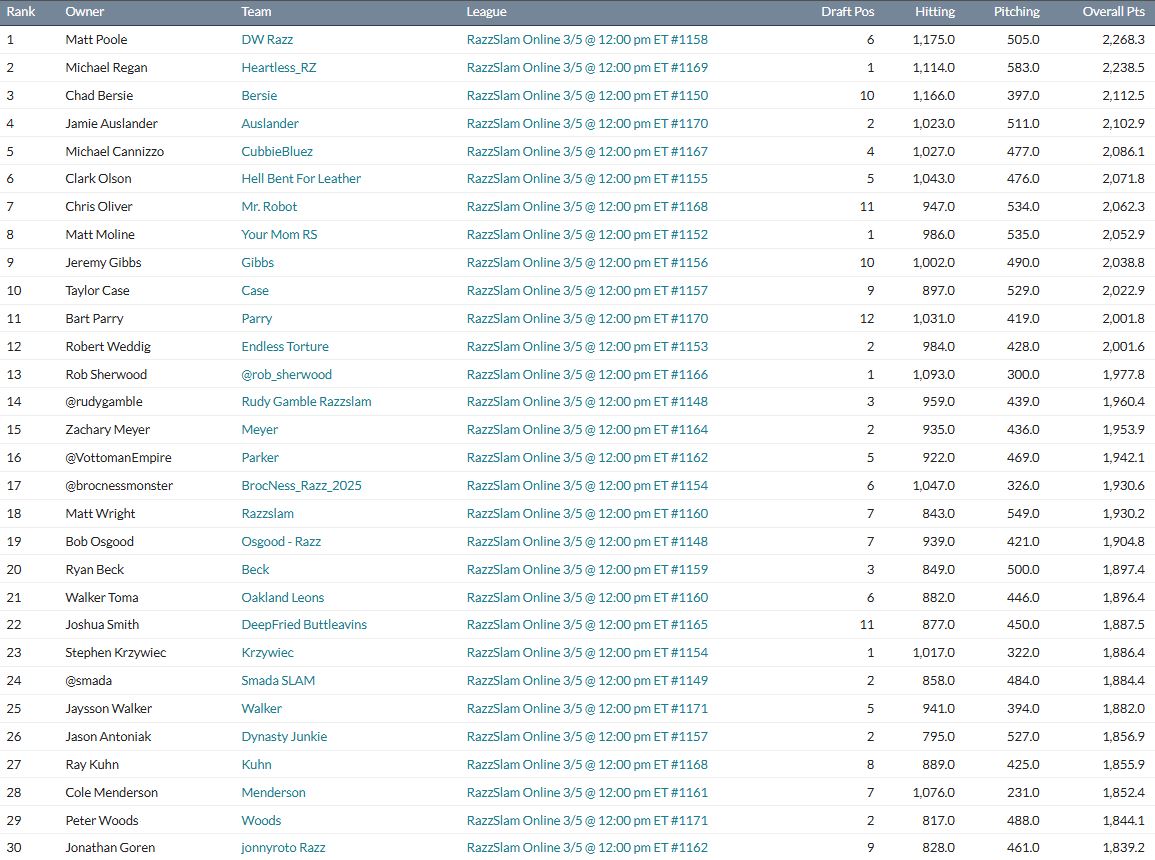
Task: Open league #1159 in Ryan Beck's row
Action: tap(587, 570)
